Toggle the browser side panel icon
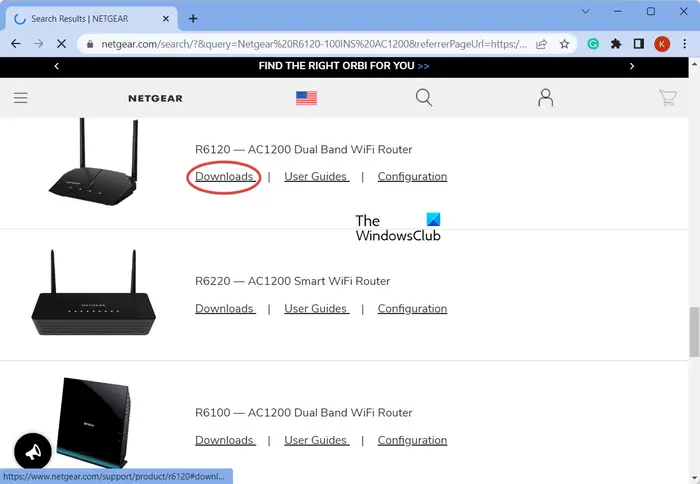The width and height of the screenshot is (700, 484). point(639,44)
